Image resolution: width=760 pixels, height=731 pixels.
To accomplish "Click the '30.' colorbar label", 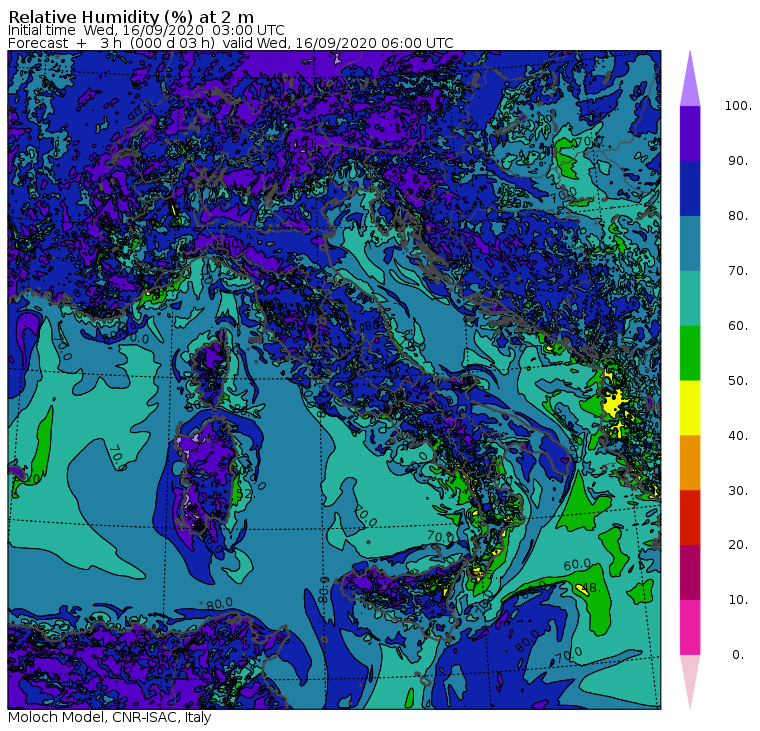I will [x=738, y=491].
